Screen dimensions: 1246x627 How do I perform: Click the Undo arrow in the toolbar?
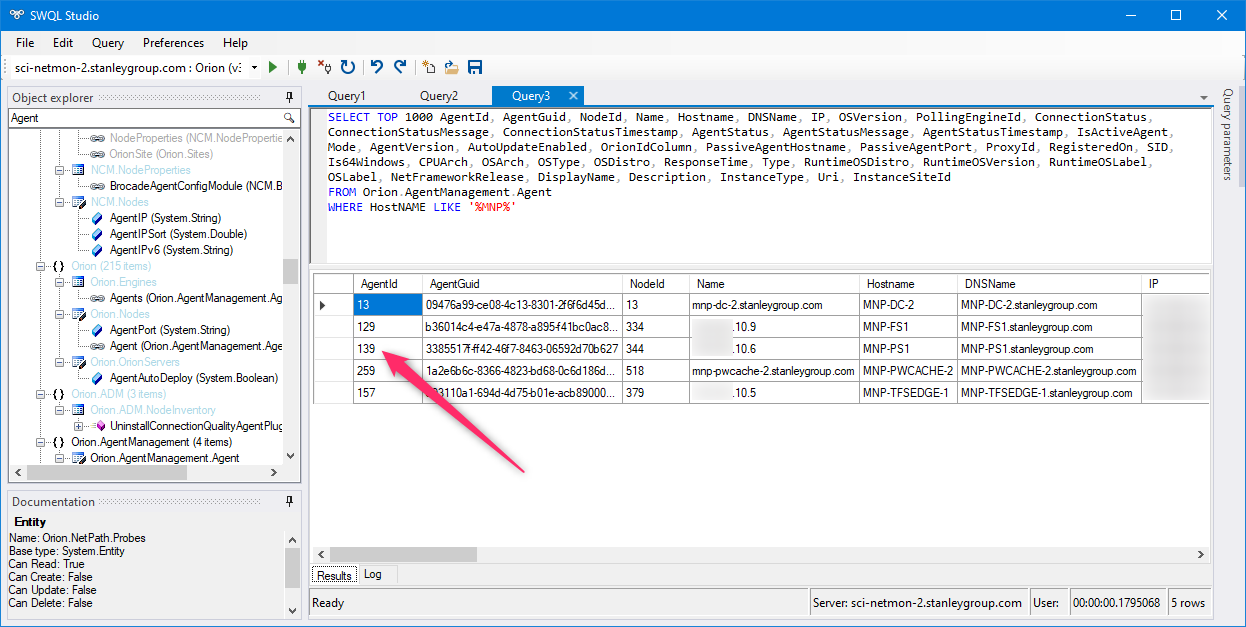coord(377,67)
